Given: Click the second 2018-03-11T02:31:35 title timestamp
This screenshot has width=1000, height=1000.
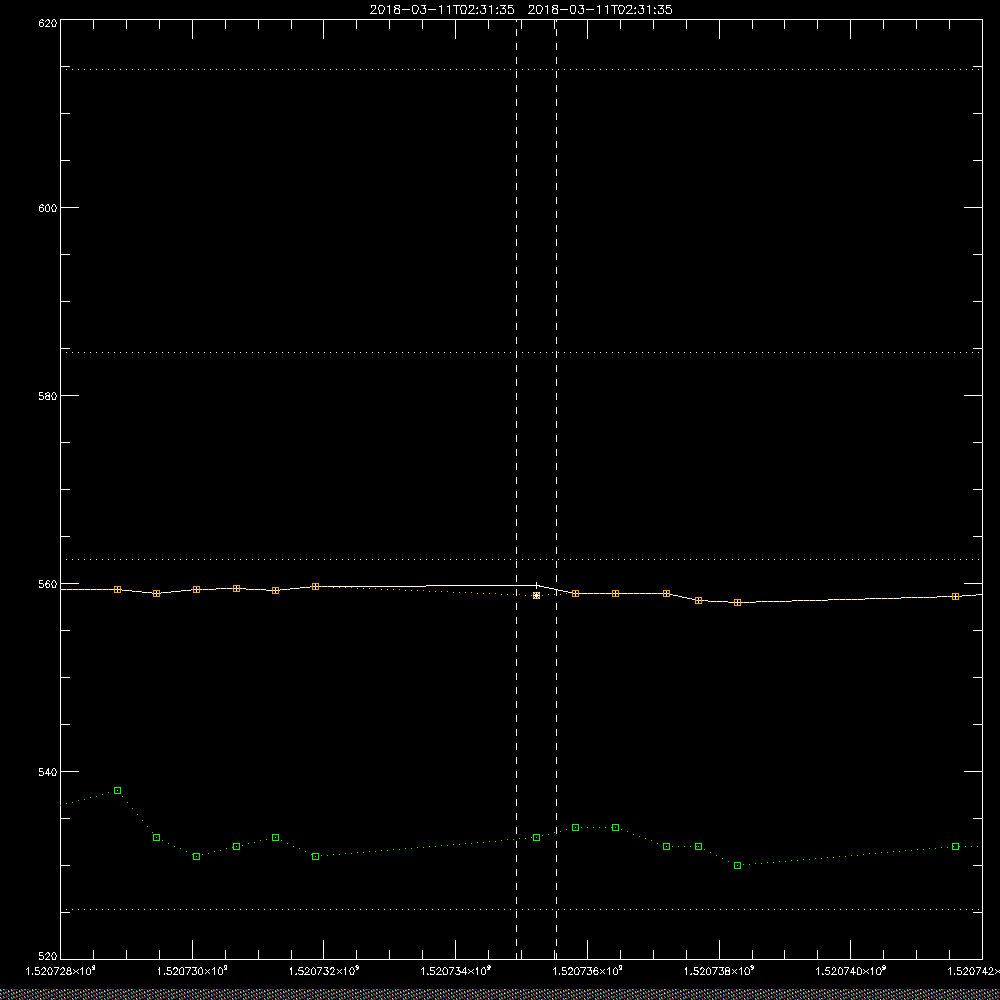Looking at the screenshot, I should (600, 10).
